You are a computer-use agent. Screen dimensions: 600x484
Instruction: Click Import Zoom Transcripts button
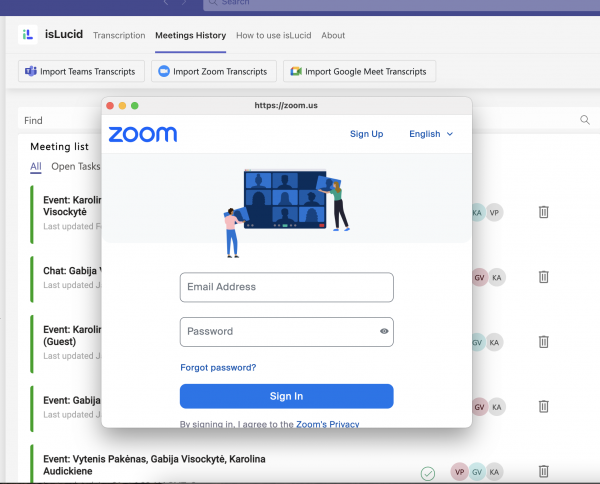[x=214, y=71]
